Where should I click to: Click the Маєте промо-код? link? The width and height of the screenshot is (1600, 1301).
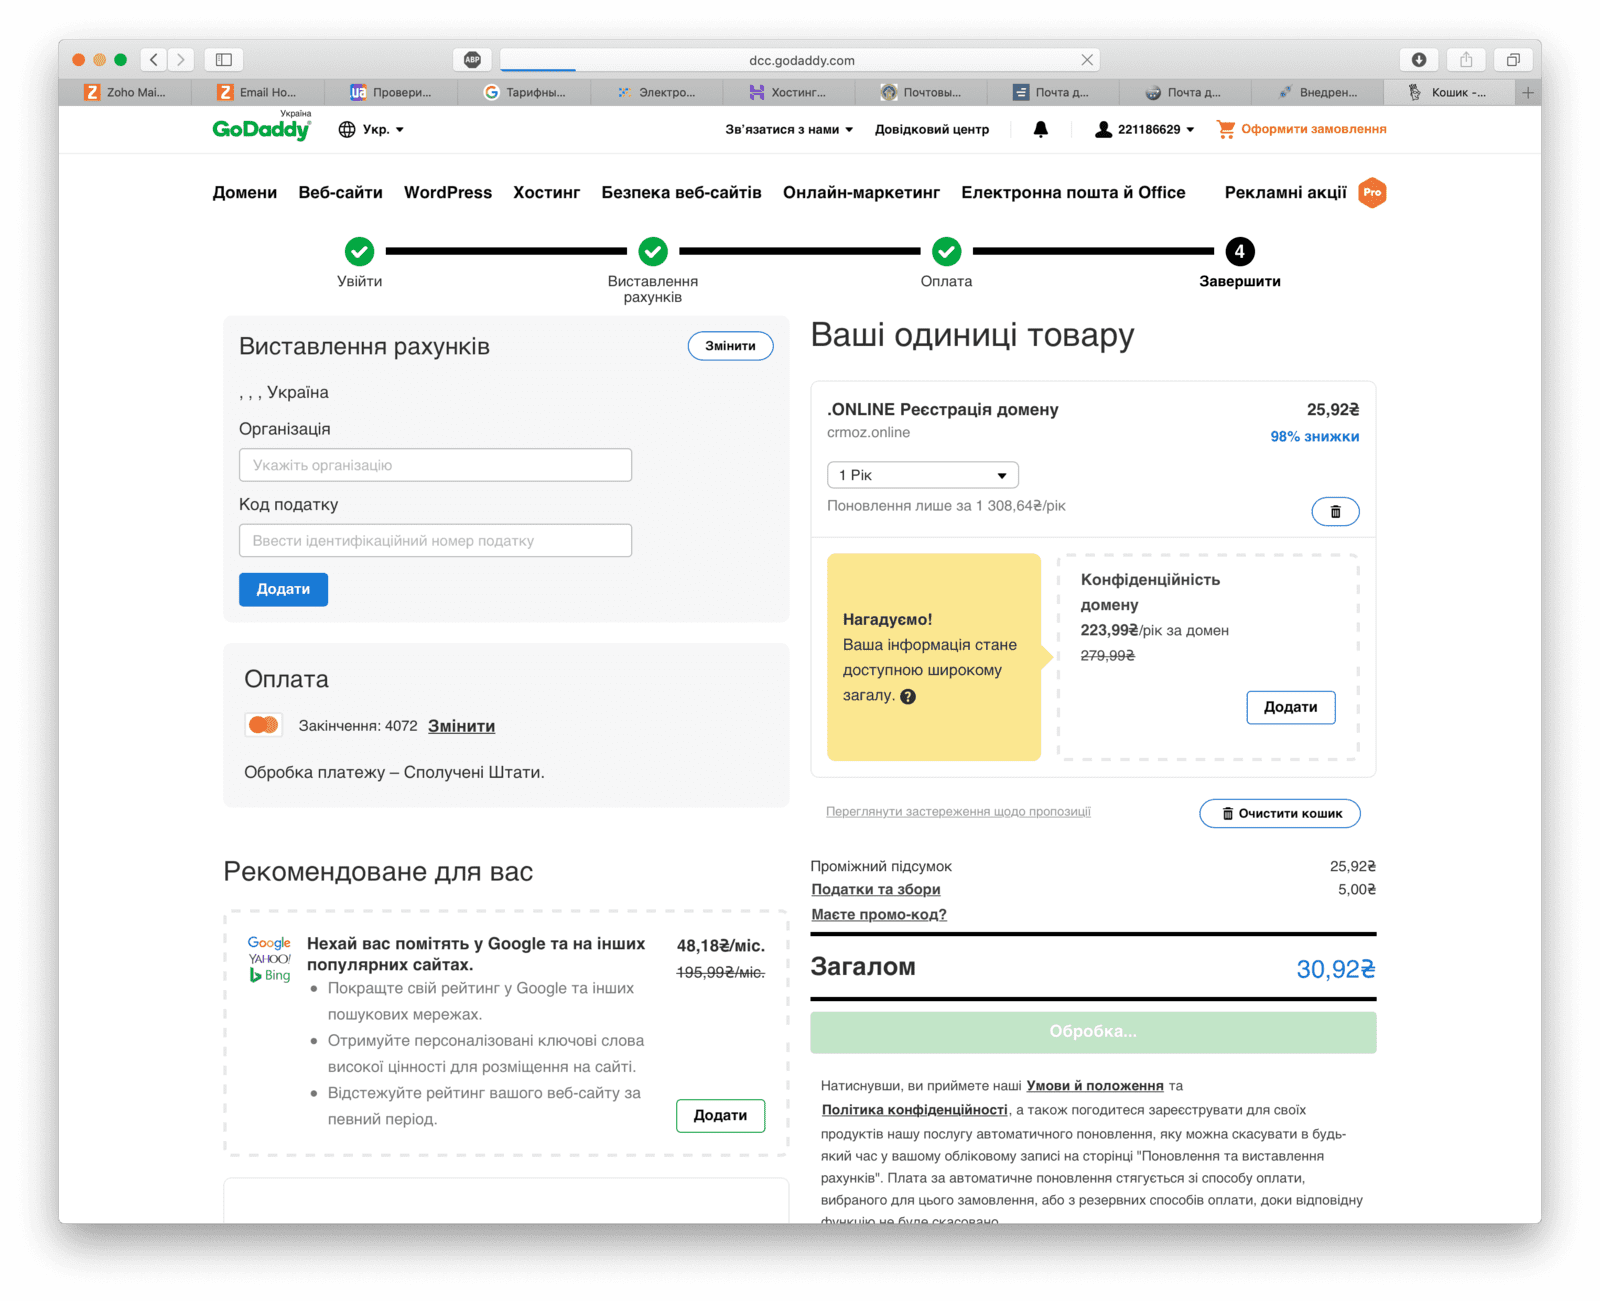click(878, 914)
